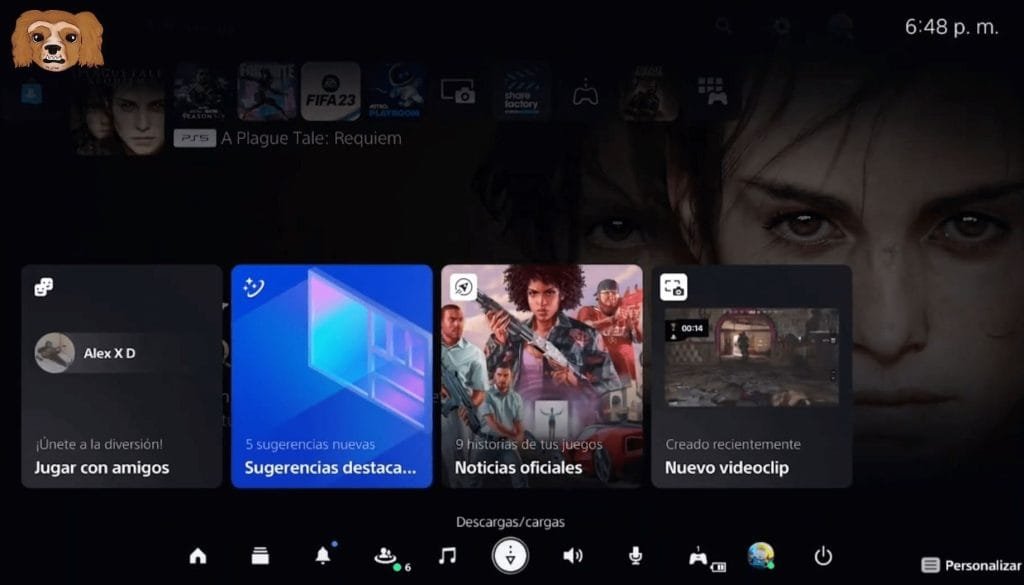This screenshot has width=1024, height=585.
Task: Open the Descargas/cargas downloads icon
Action: (x=510, y=556)
